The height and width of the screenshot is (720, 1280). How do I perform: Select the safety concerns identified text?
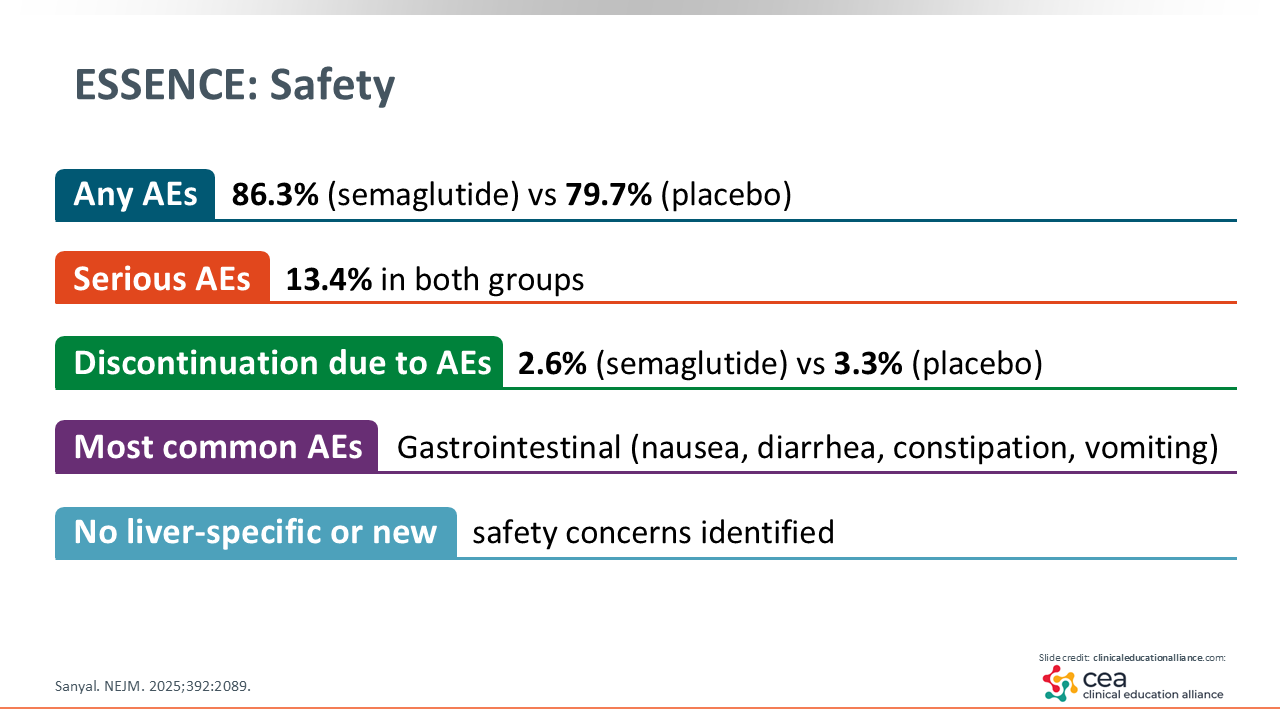tap(653, 532)
